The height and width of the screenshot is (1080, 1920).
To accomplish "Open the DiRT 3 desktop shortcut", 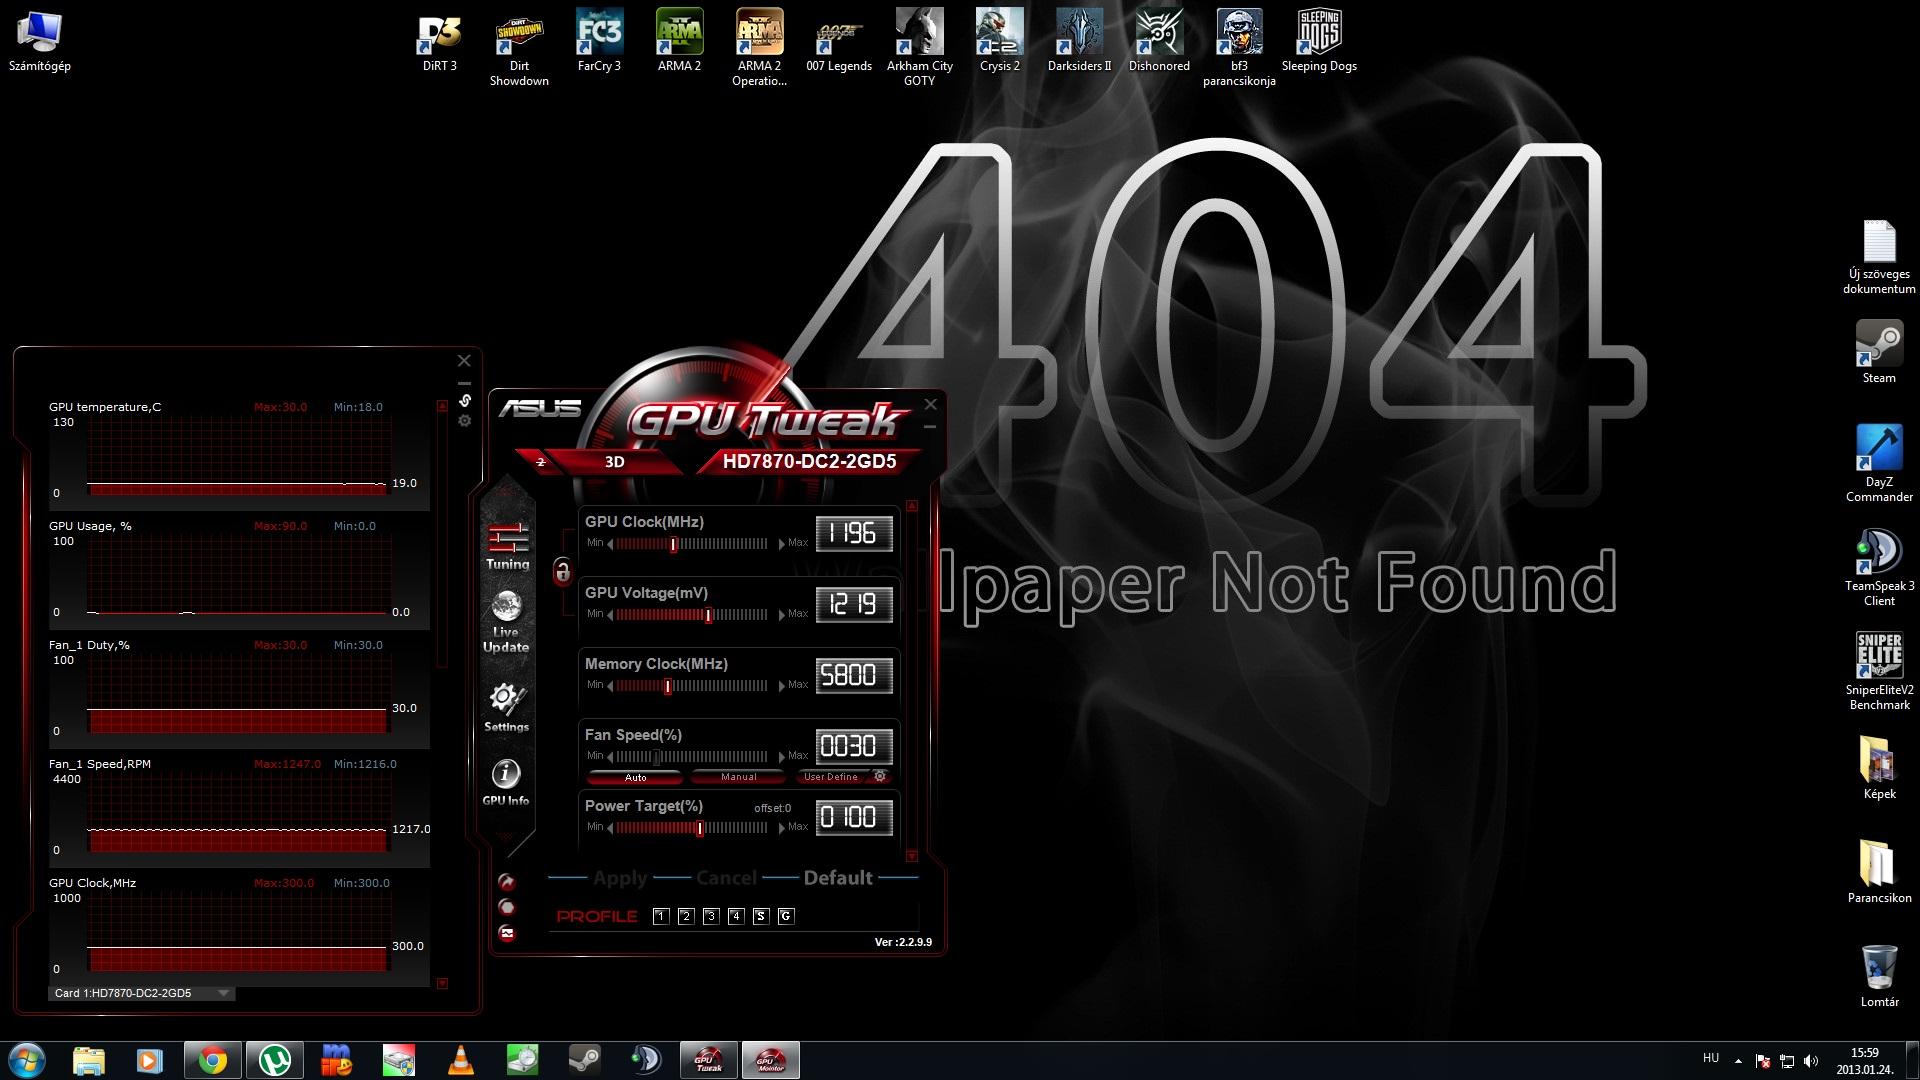I will 439,42.
